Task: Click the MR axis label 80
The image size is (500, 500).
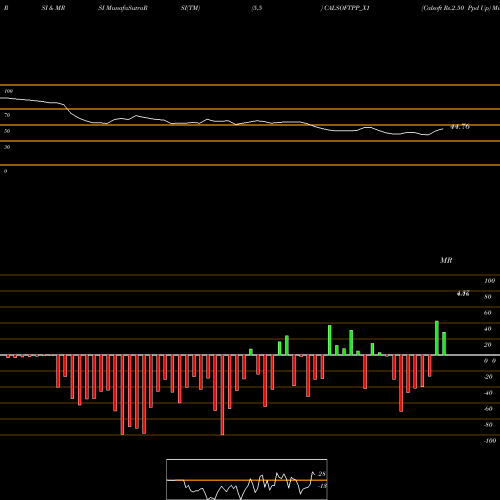Action: click(487, 297)
